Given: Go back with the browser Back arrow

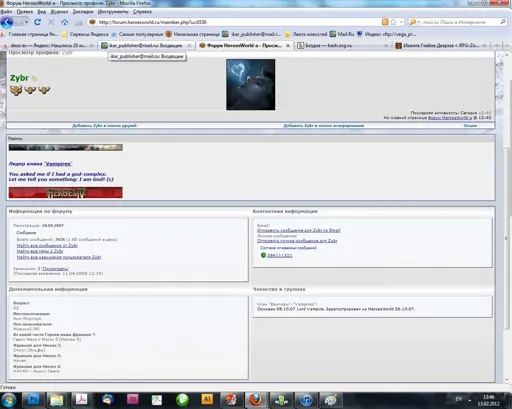Looking at the screenshot, I should tap(7, 22).
